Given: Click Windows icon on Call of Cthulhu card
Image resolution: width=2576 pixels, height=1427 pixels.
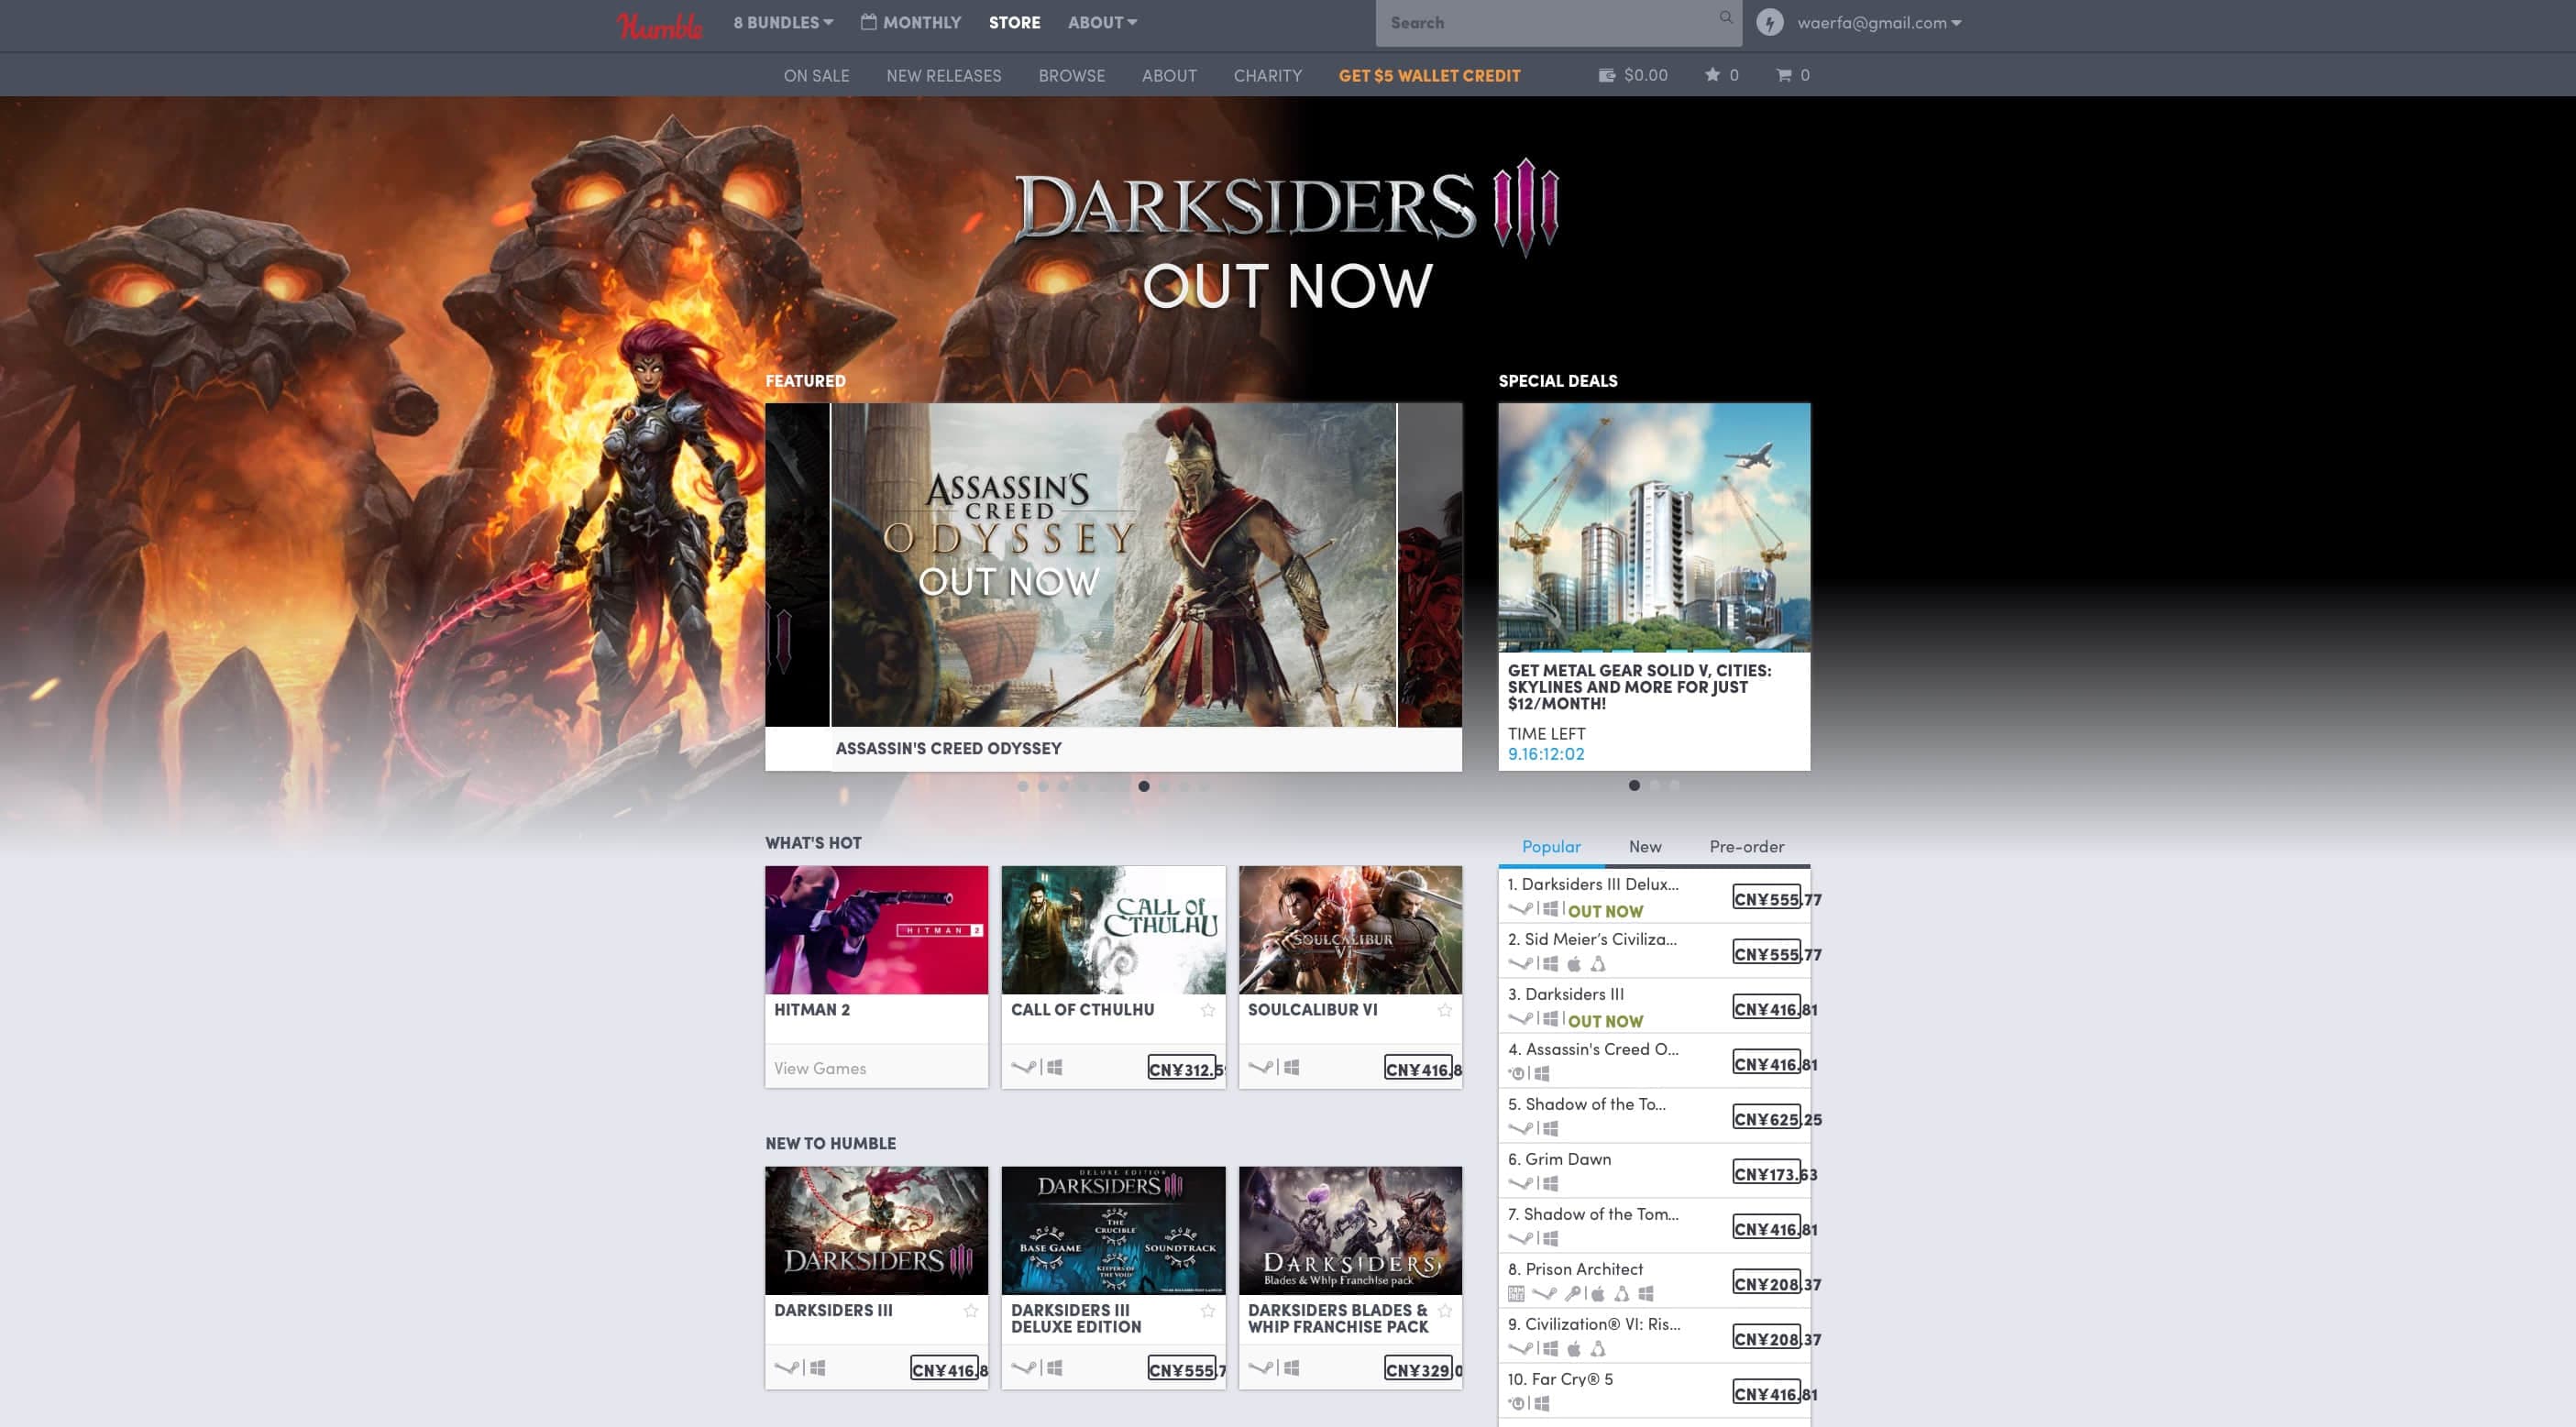Looking at the screenshot, I should click(1054, 1067).
